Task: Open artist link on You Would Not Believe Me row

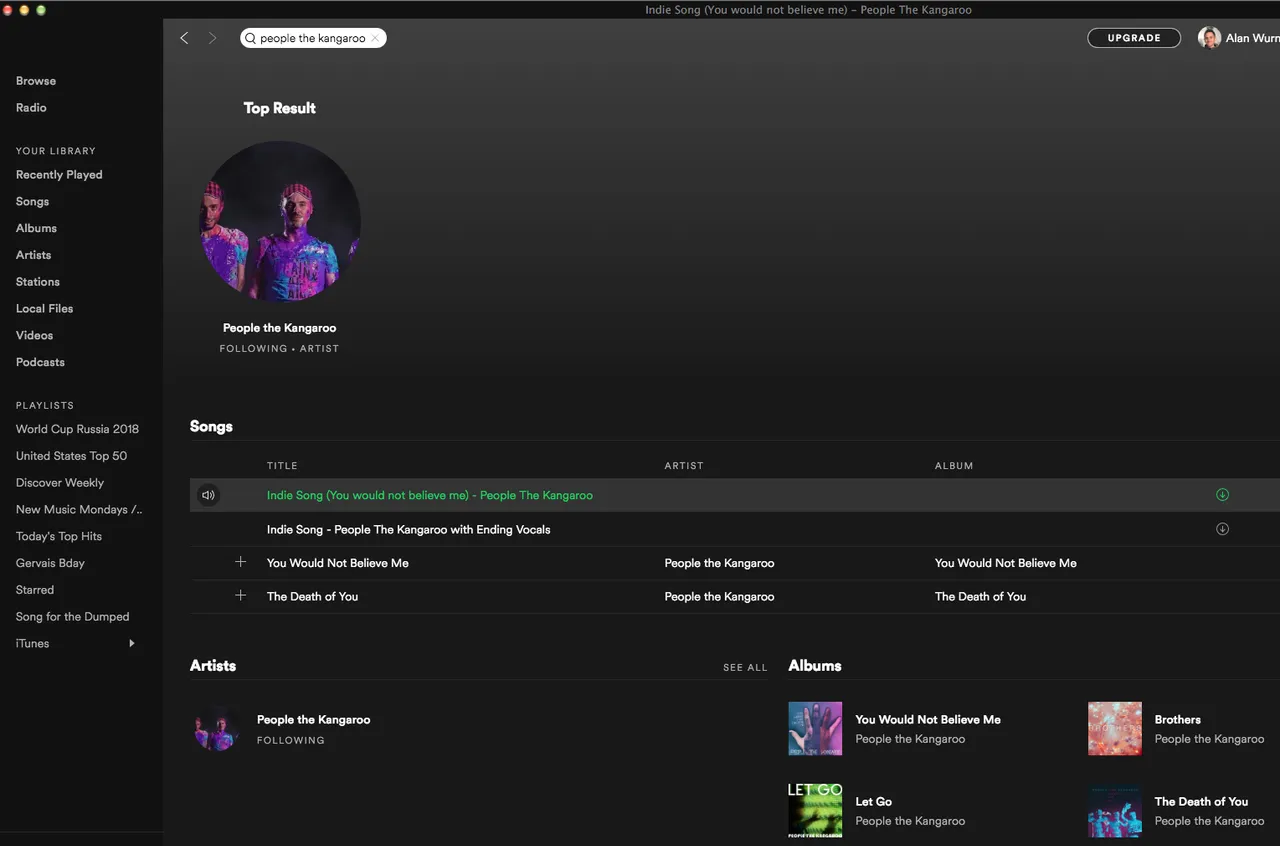Action: 719,563
